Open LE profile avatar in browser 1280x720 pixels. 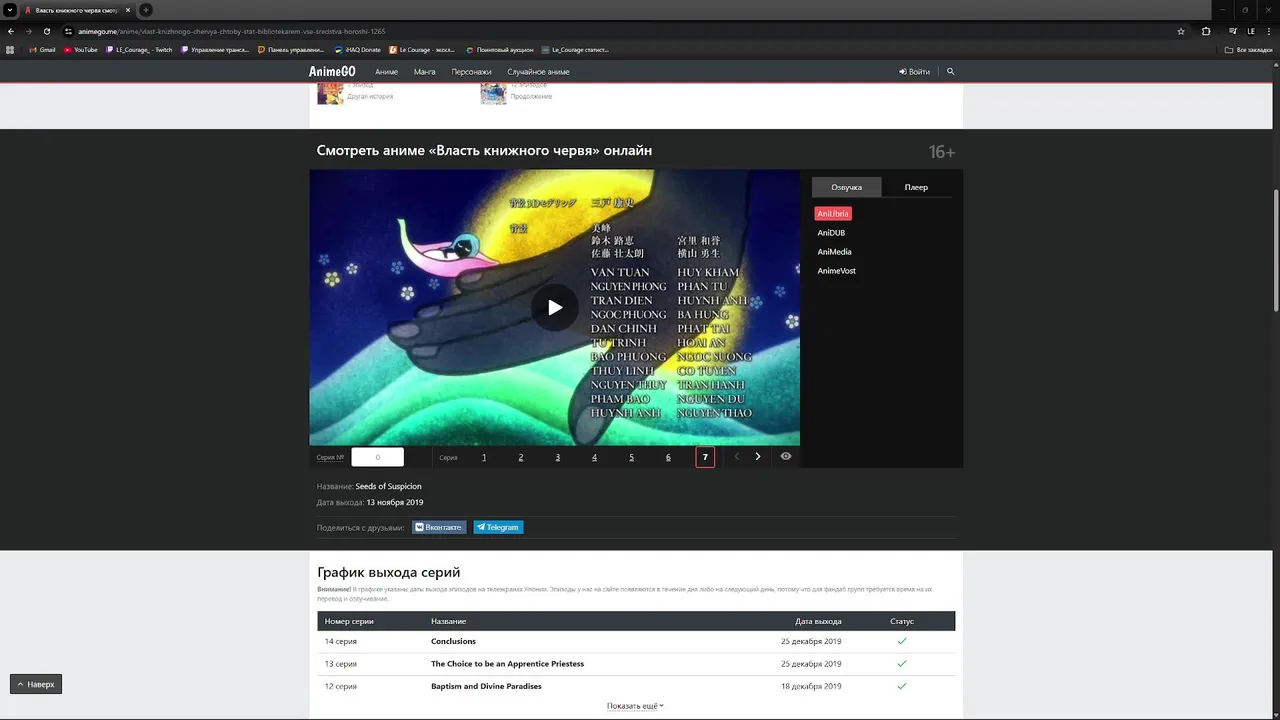click(x=1250, y=31)
